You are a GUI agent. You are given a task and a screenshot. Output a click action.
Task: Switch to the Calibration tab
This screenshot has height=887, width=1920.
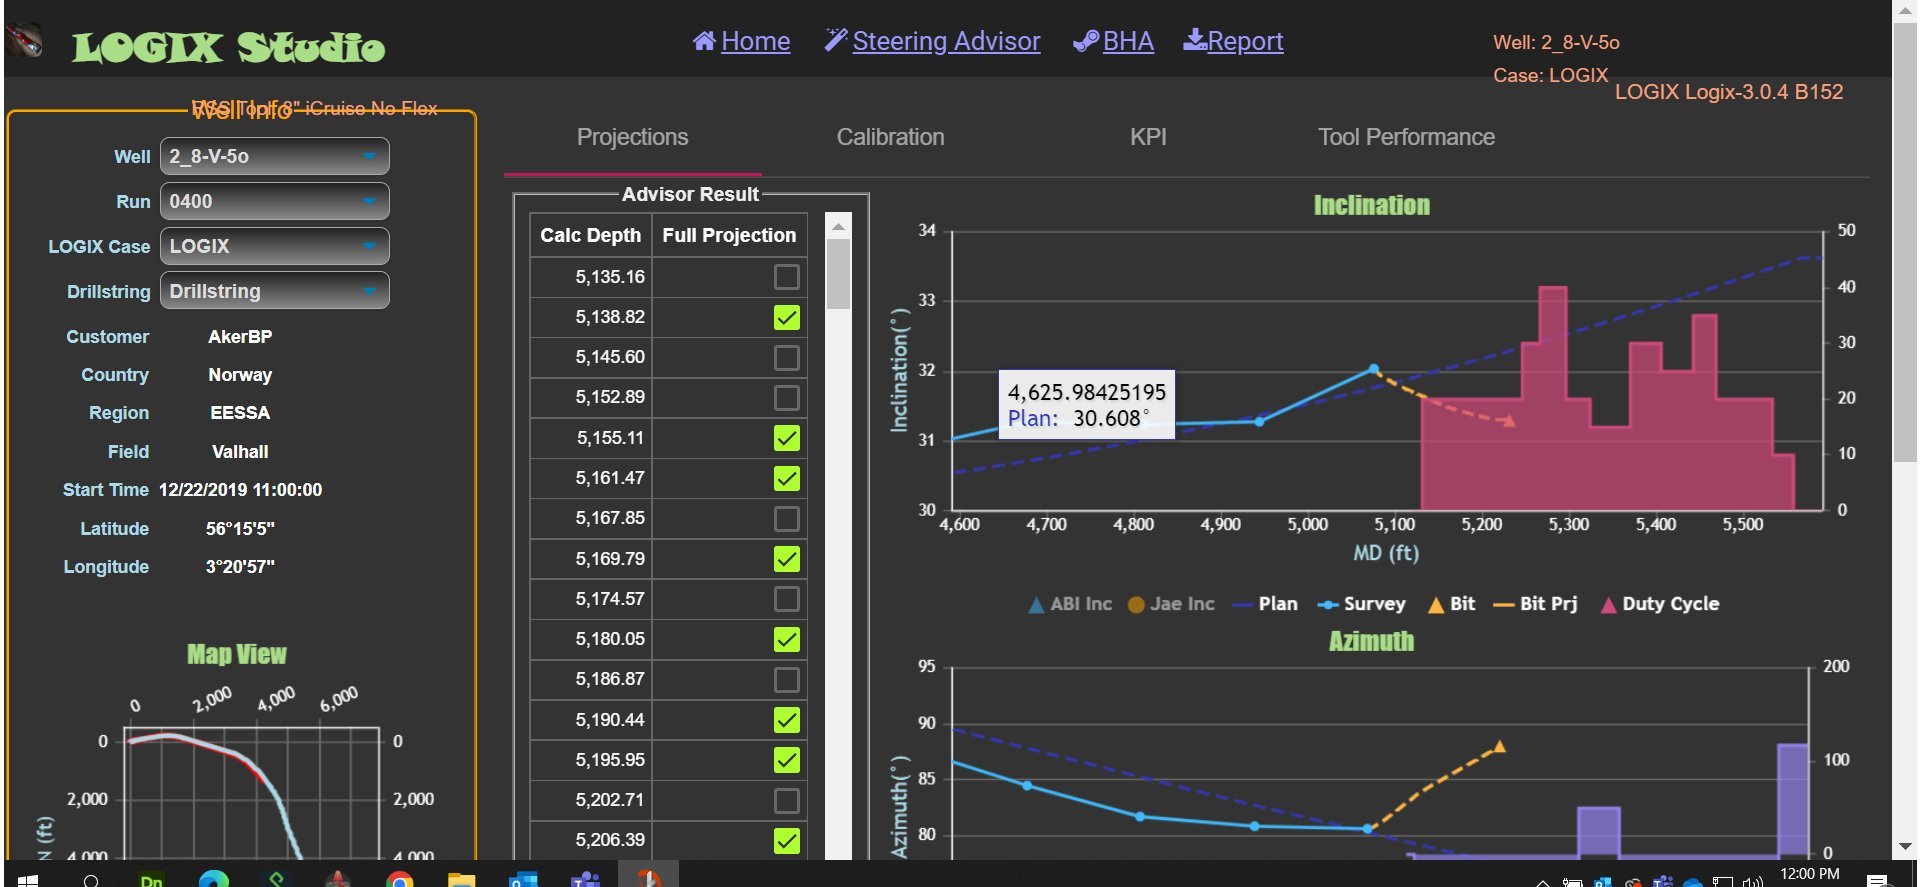[x=890, y=137]
